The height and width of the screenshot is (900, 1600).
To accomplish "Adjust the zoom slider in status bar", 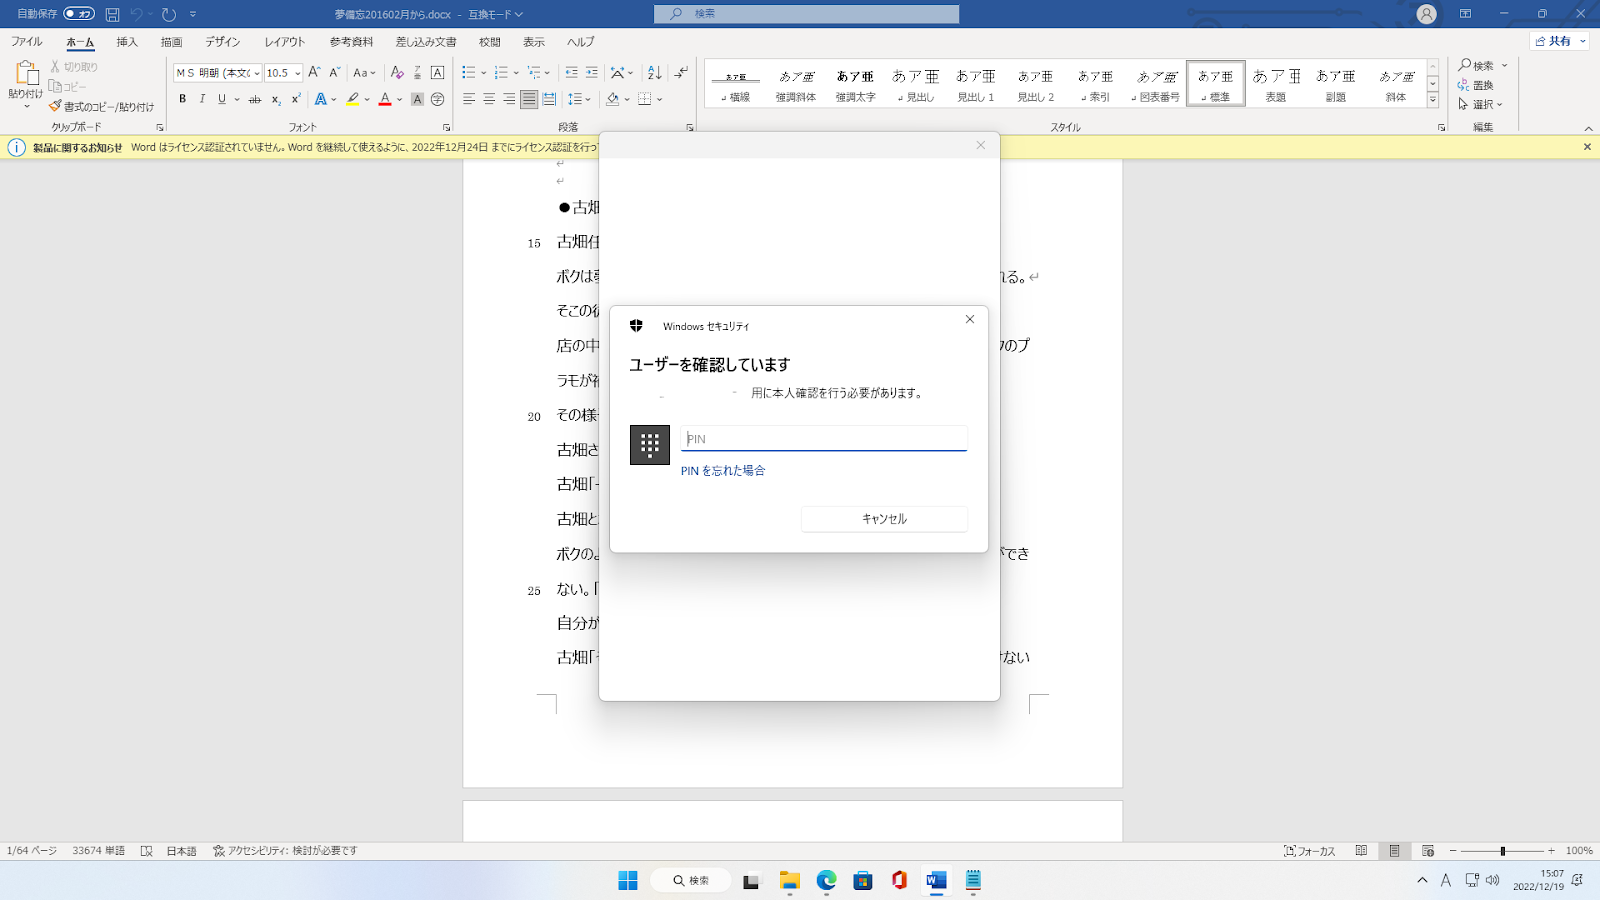I will coord(1502,851).
